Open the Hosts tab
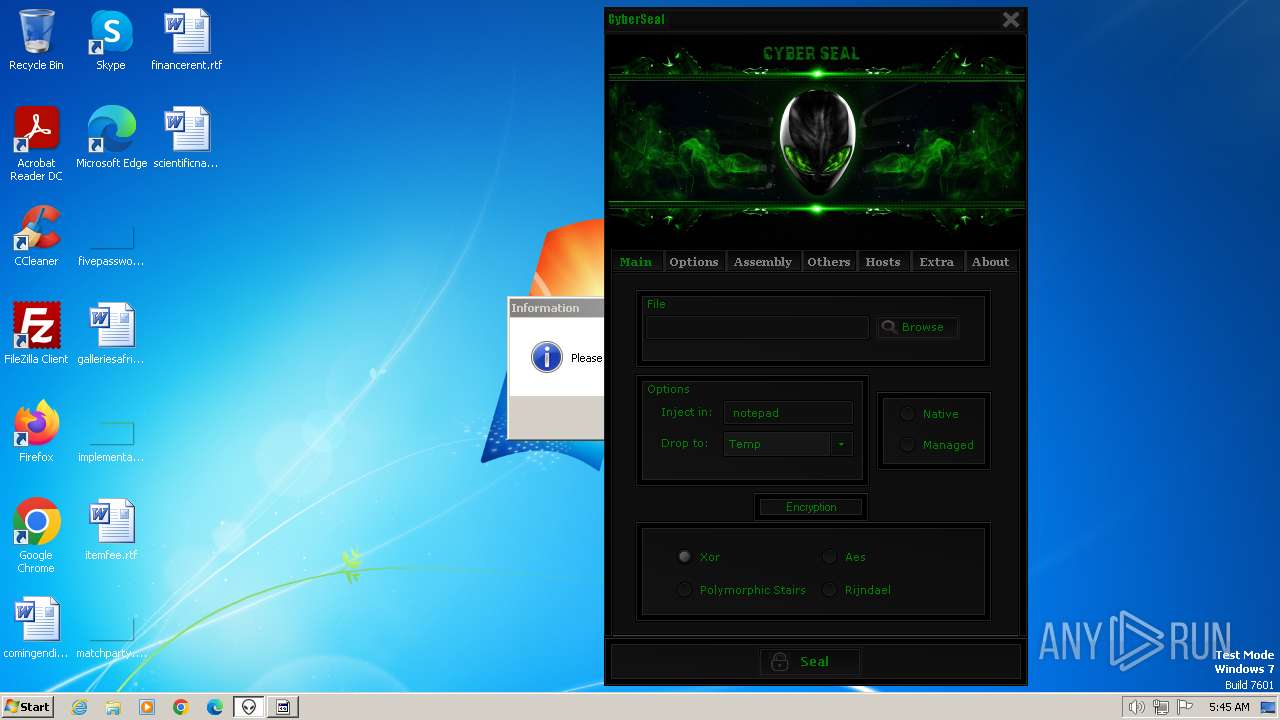The image size is (1280, 720). point(883,262)
